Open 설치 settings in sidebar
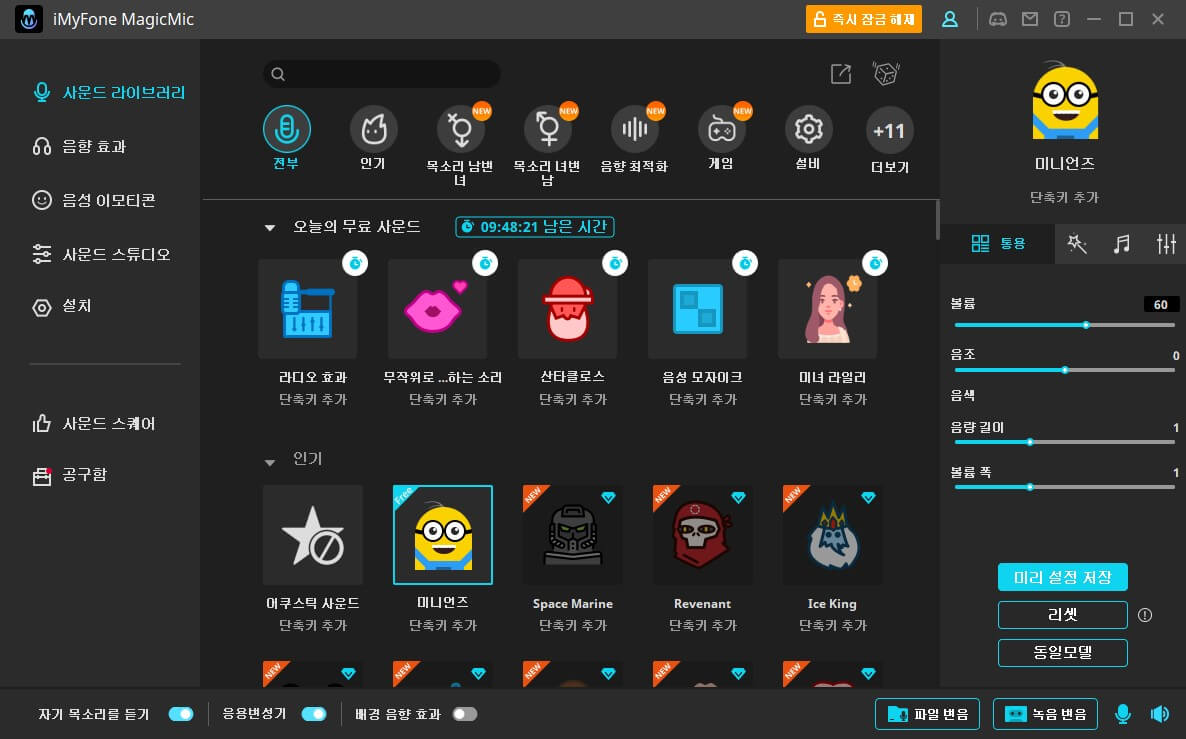 point(61,306)
